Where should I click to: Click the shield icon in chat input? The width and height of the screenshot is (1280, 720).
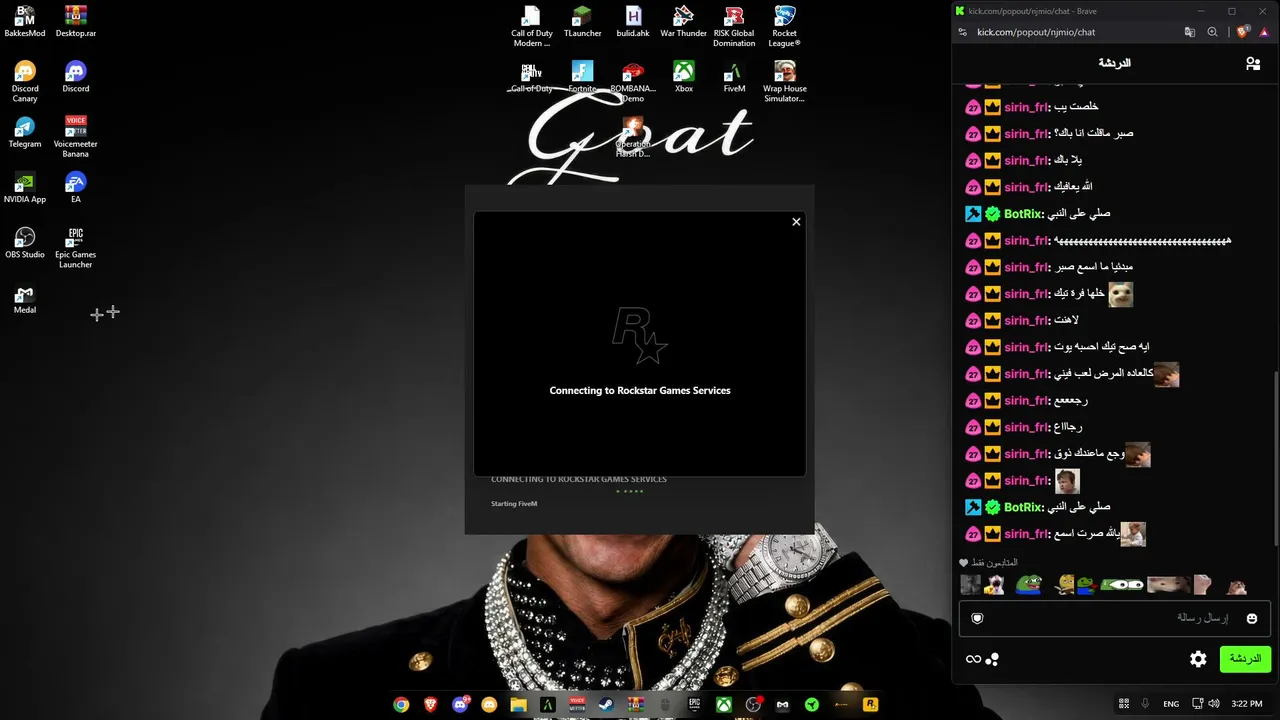pos(977,618)
